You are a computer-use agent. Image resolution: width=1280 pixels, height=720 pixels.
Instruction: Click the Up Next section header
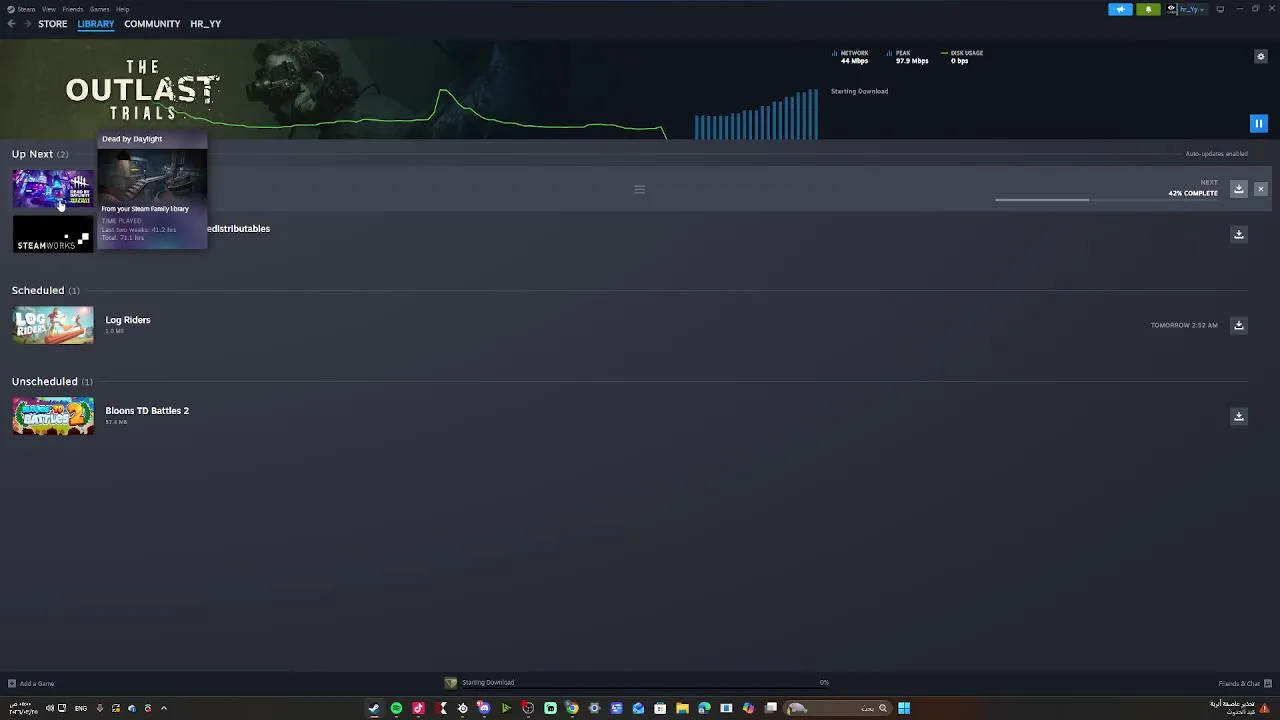coord(40,154)
